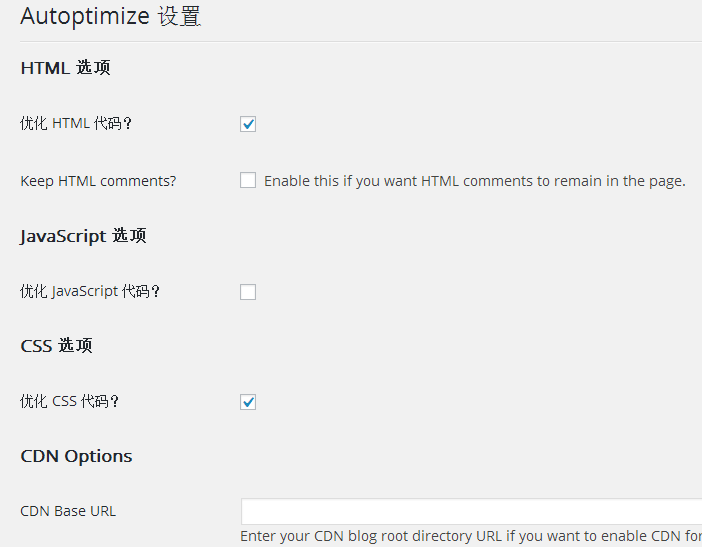Click the 优化 HTML 代码 label text
Image resolution: width=702 pixels, height=547 pixels.
[77, 124]
